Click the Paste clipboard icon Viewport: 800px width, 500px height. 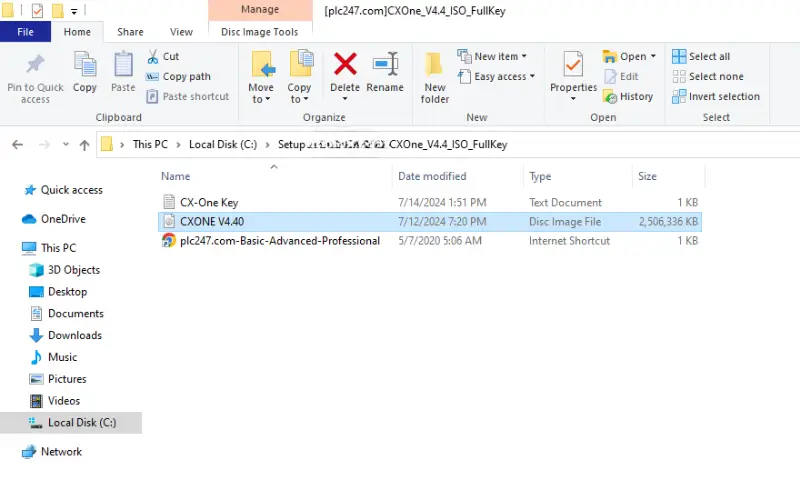click(123, 65)
